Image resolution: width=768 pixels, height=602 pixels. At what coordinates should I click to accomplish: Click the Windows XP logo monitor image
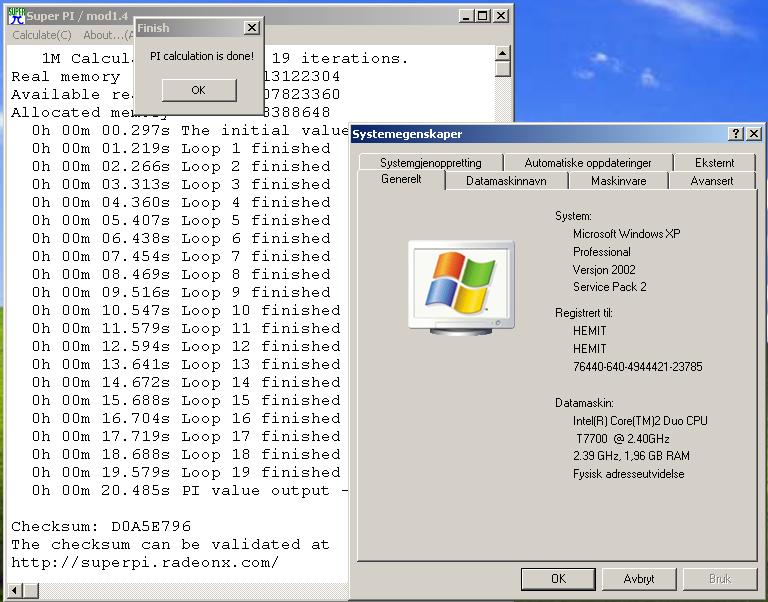coord(461,288)
